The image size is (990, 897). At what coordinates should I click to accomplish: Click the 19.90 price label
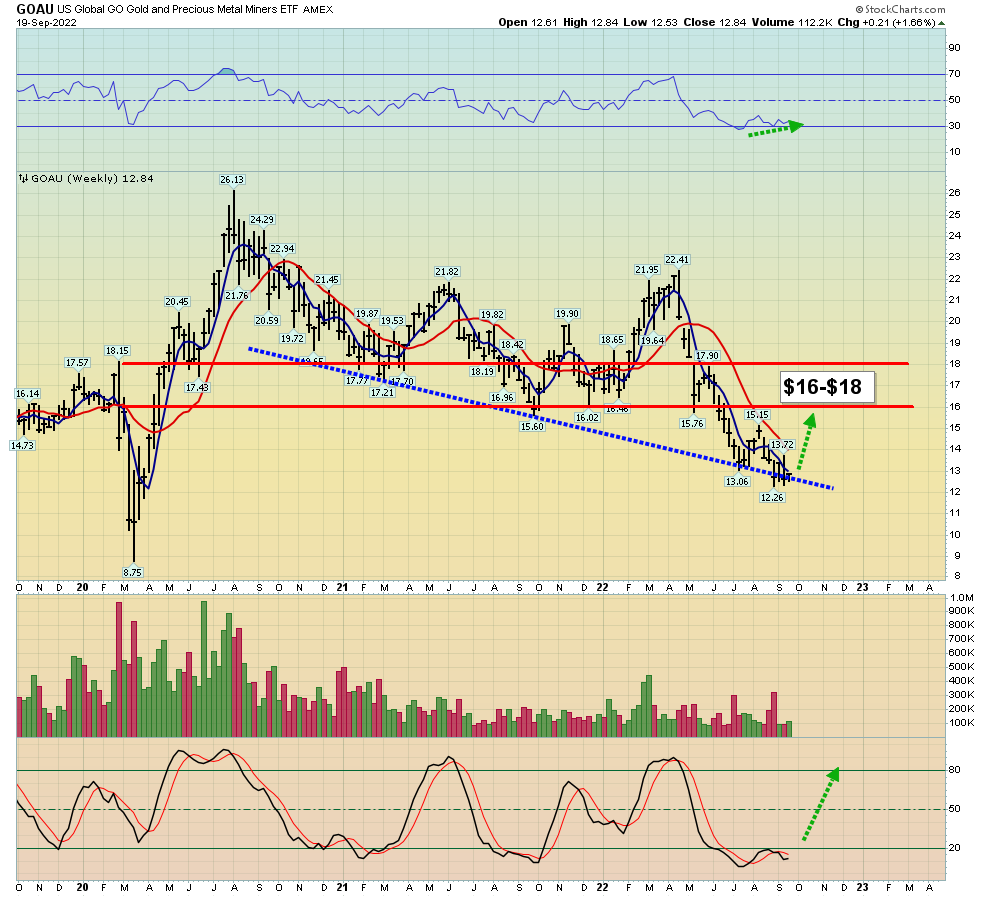pos(567,314)
